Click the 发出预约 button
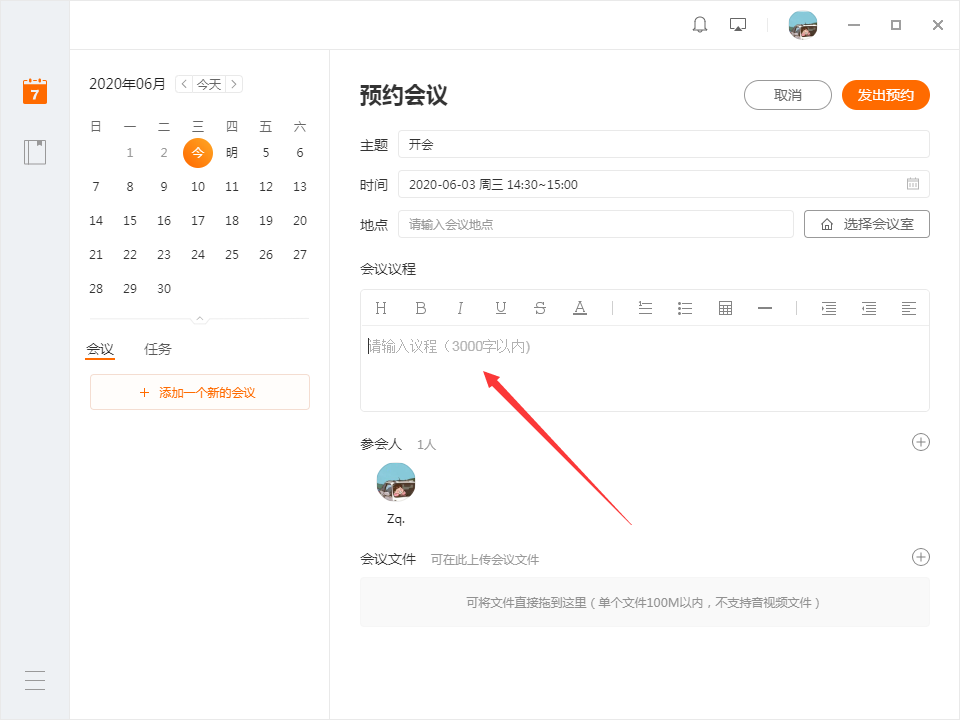Screen dimensions: 960x720 pyautogui.click(x=885, y=95)
